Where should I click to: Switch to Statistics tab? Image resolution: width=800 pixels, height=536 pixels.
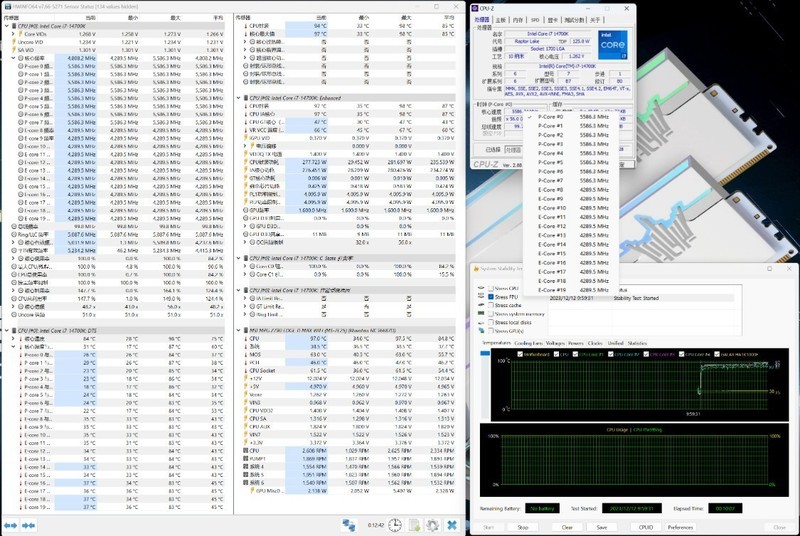[637, 343]
